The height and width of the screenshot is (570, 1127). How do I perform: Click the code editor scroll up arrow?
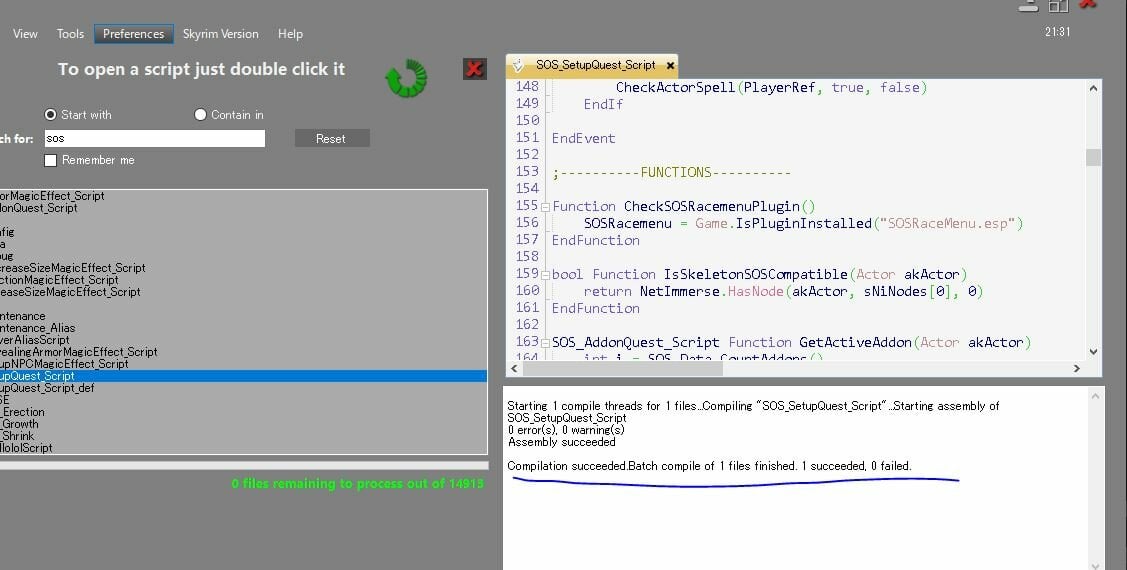[1093, 88]
